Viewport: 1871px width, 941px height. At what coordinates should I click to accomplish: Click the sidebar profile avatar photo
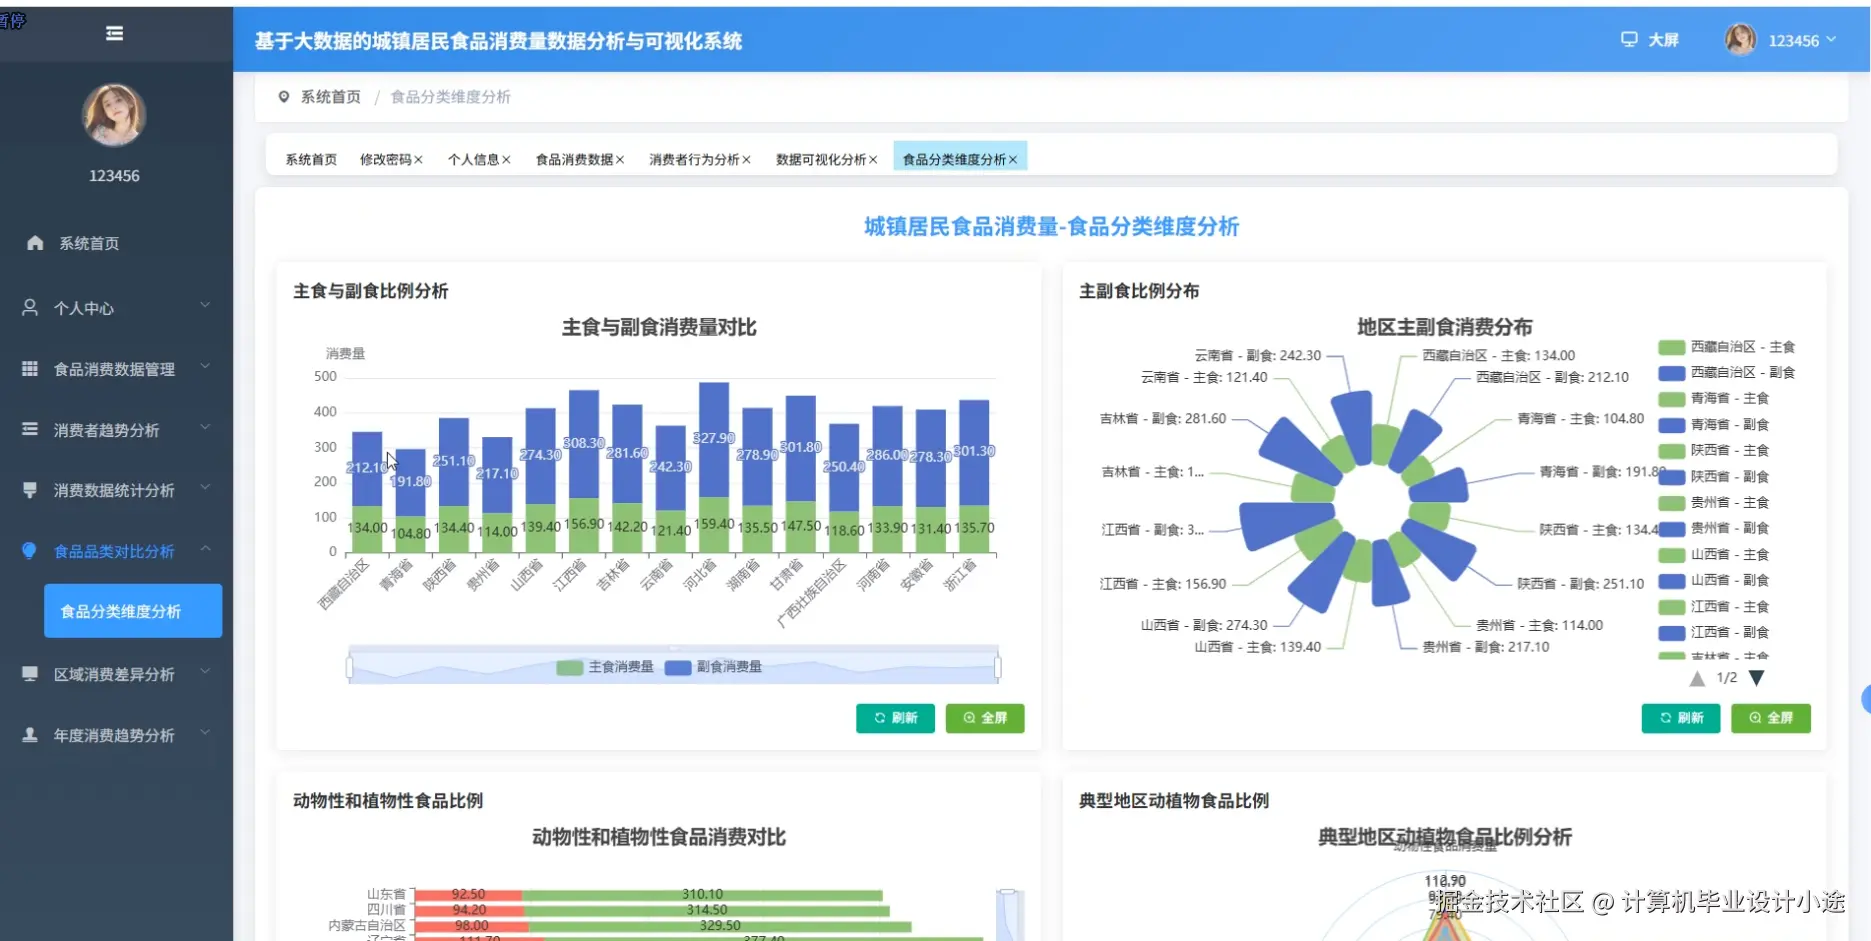click(x=114, y=115)
